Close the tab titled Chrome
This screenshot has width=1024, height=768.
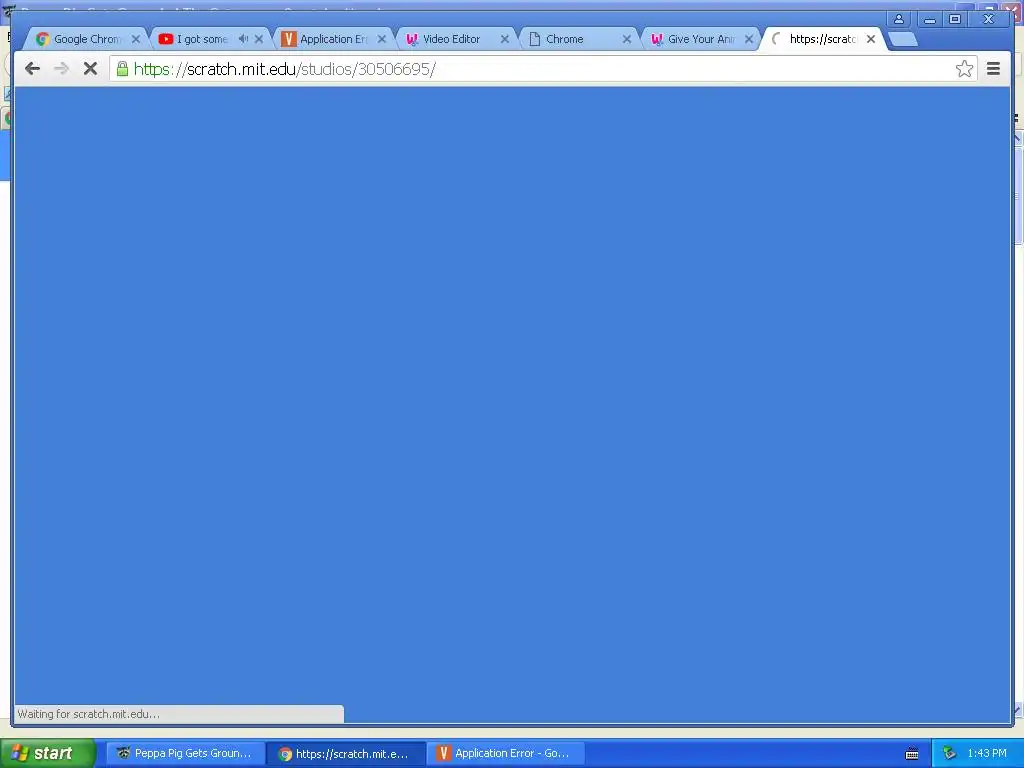627,39
